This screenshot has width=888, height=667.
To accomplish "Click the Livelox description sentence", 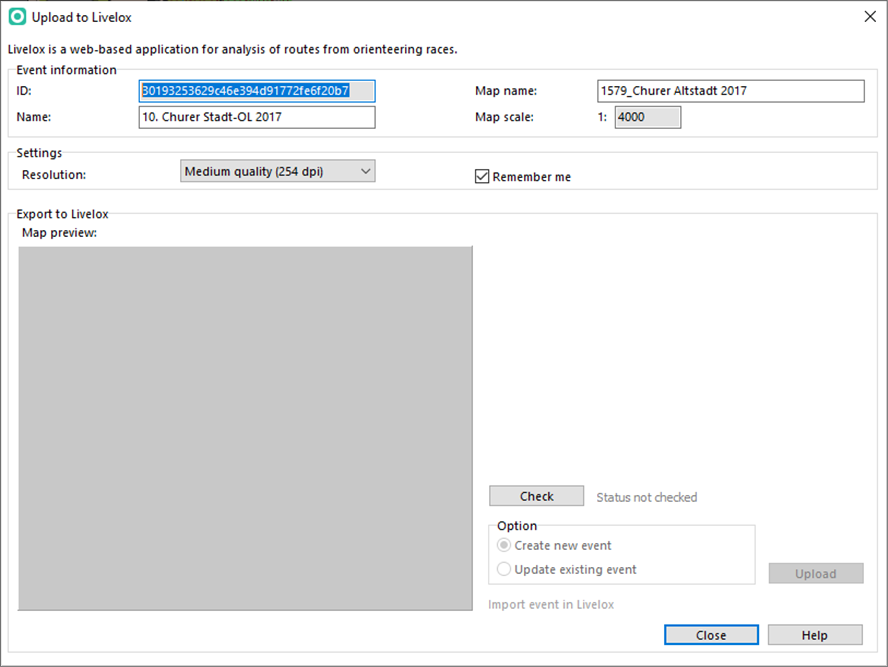I will [233, 49].
